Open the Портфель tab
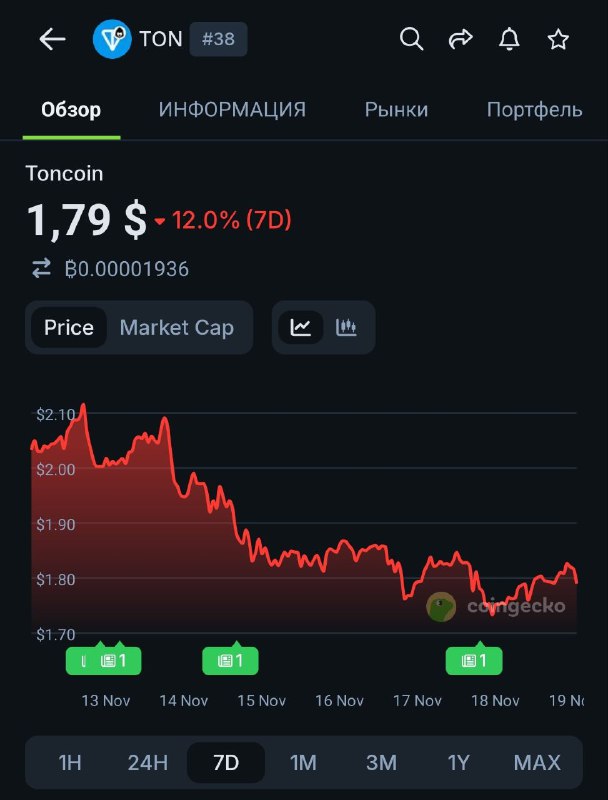This screenshot has height=800, width=608. (534, 110)
